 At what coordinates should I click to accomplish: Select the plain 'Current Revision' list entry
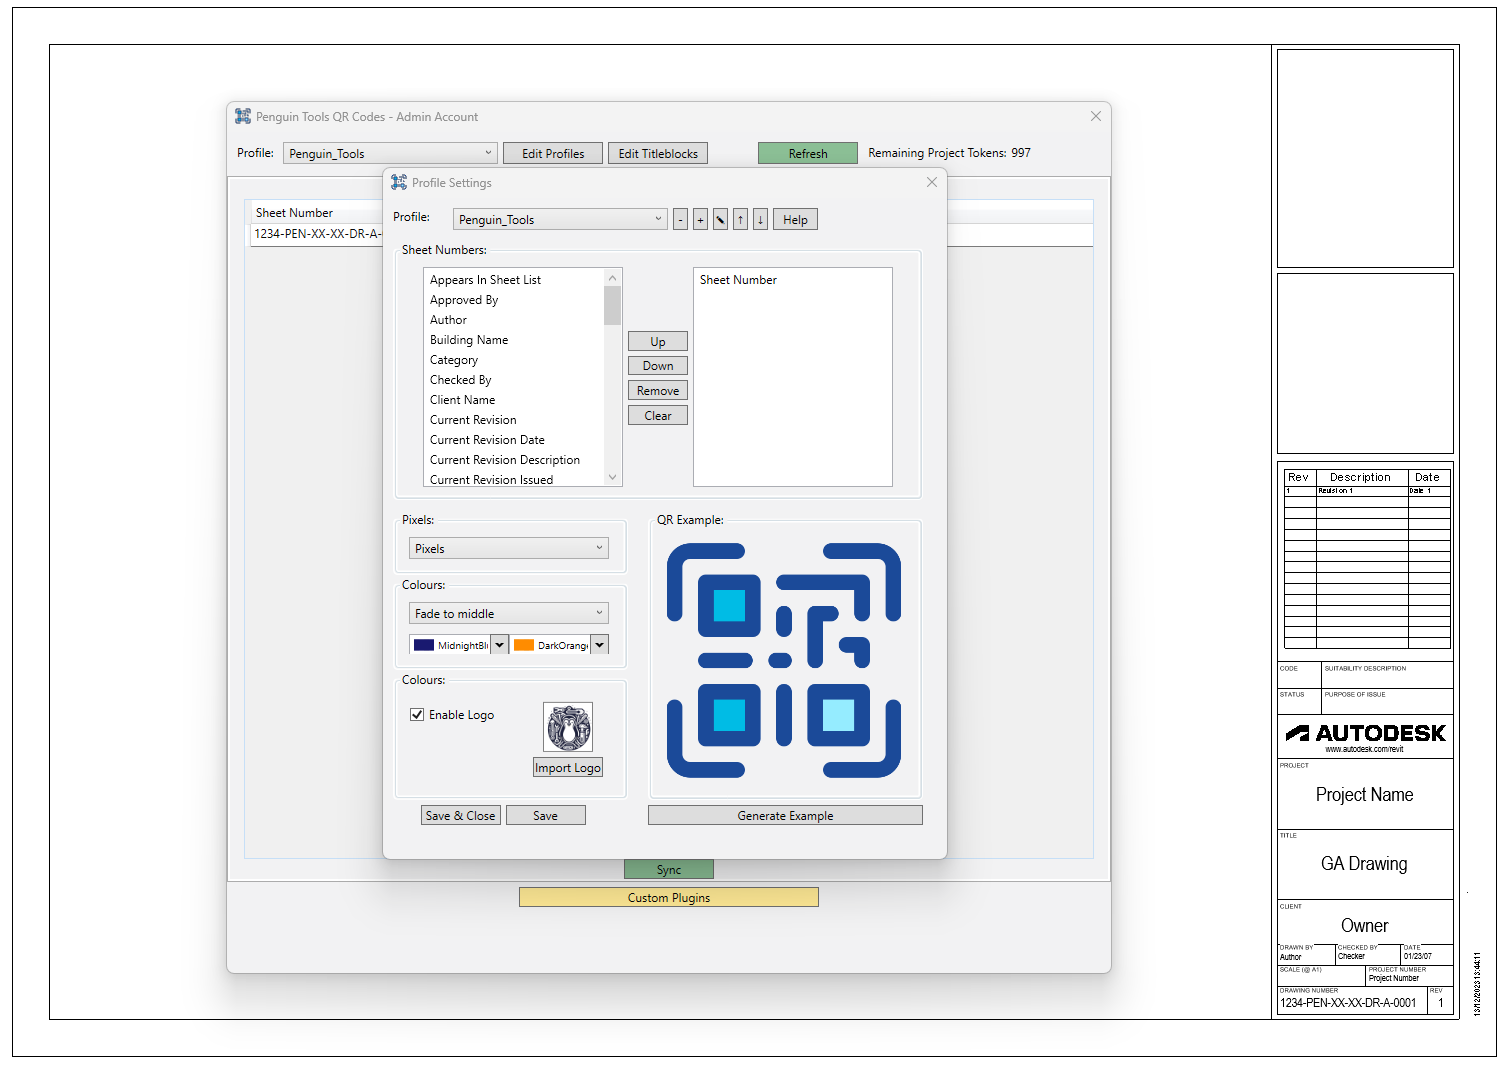coord(514,420)
